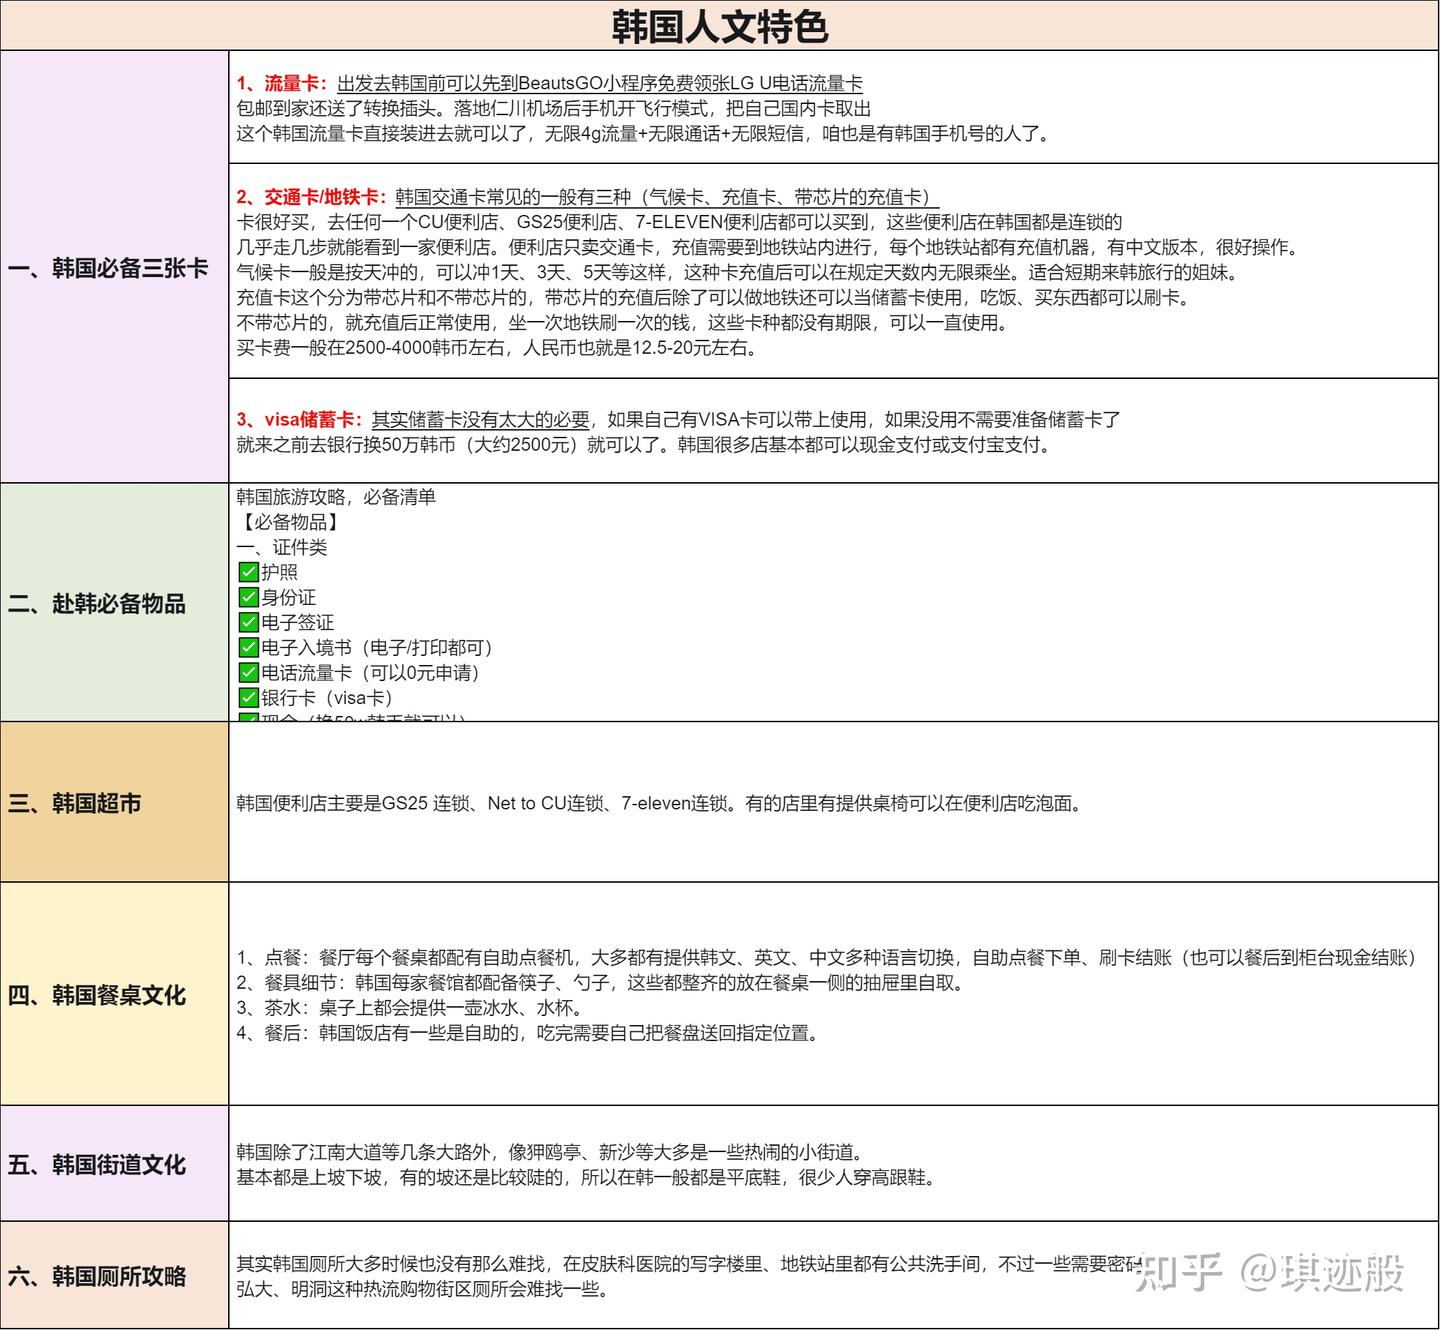Click the line starting 就来之前去银行换50万韩币
This screenshot has width=1440, height=1330.
click(x=645, y=445)
